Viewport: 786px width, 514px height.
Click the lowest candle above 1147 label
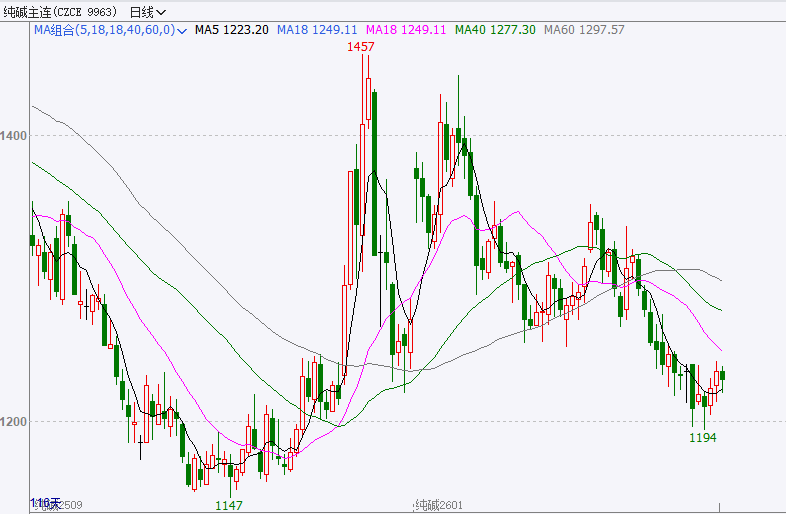[x=232, y=470]
